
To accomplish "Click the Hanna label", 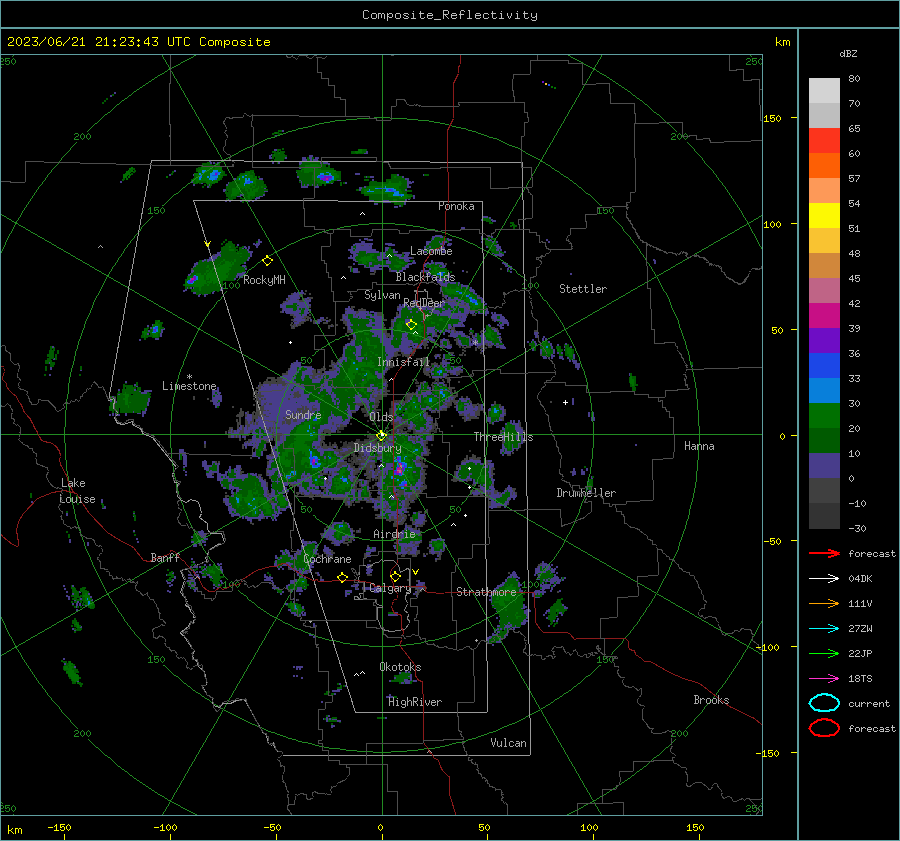I will 699,446.
